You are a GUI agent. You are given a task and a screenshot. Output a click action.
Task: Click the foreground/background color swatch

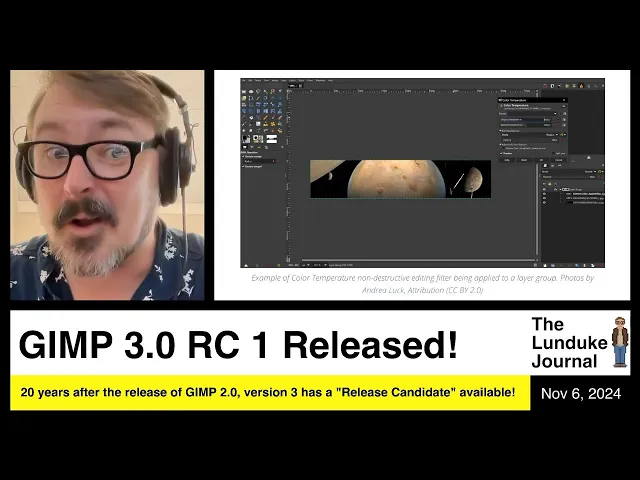point(247,139)
